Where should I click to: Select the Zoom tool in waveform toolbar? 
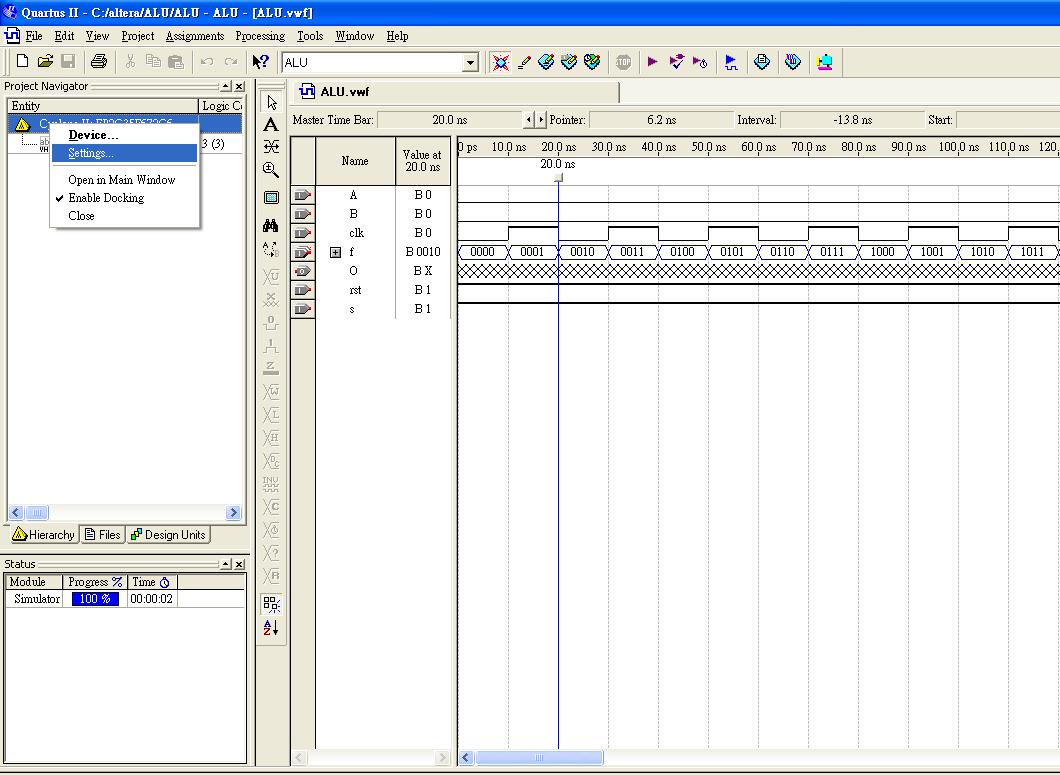pyautogui.click(x=271, y=170)
